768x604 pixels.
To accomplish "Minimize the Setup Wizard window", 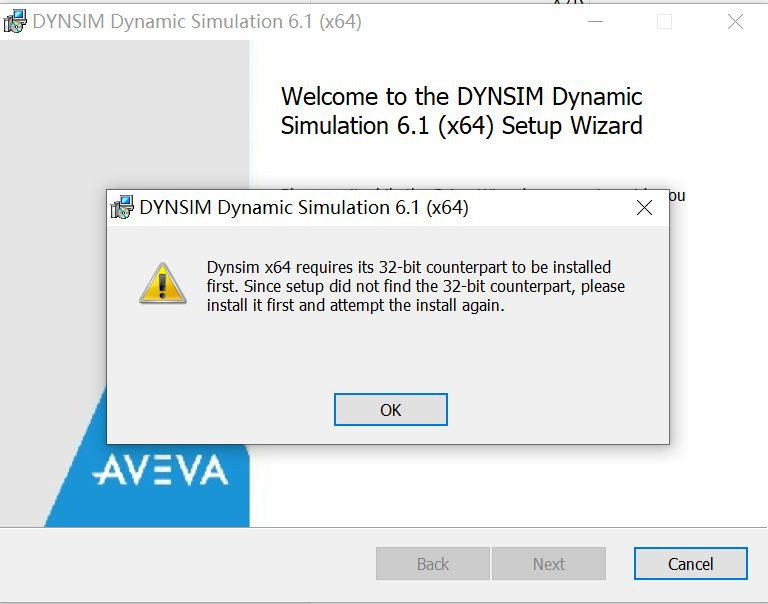I will 596,21.
